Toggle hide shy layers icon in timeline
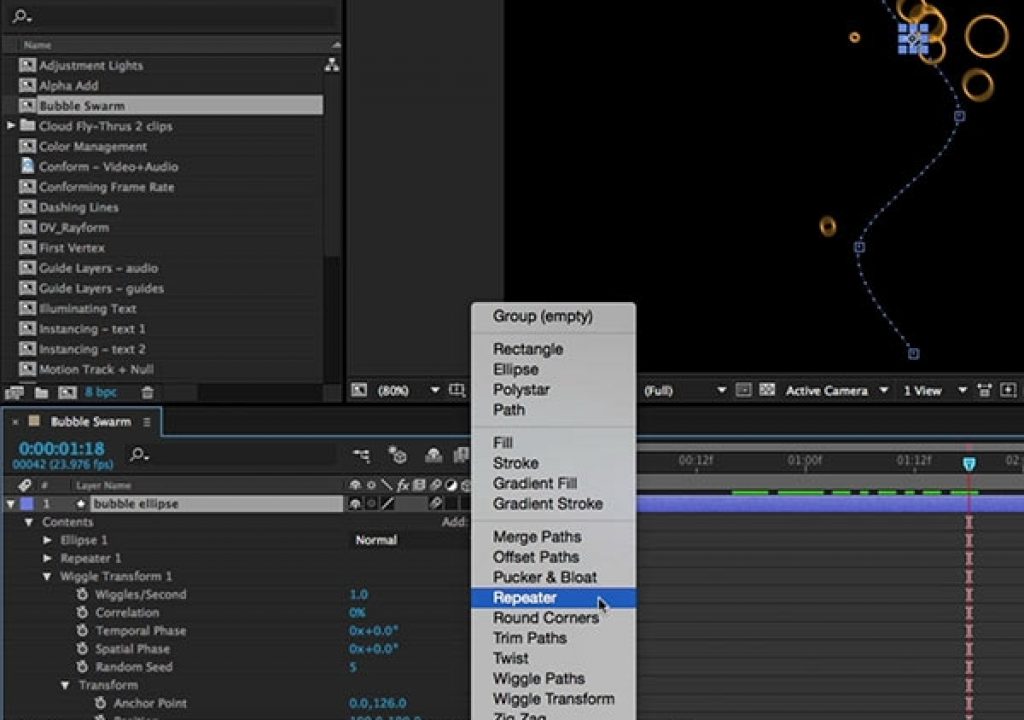1024x720 pixels. tap(434, 455)
